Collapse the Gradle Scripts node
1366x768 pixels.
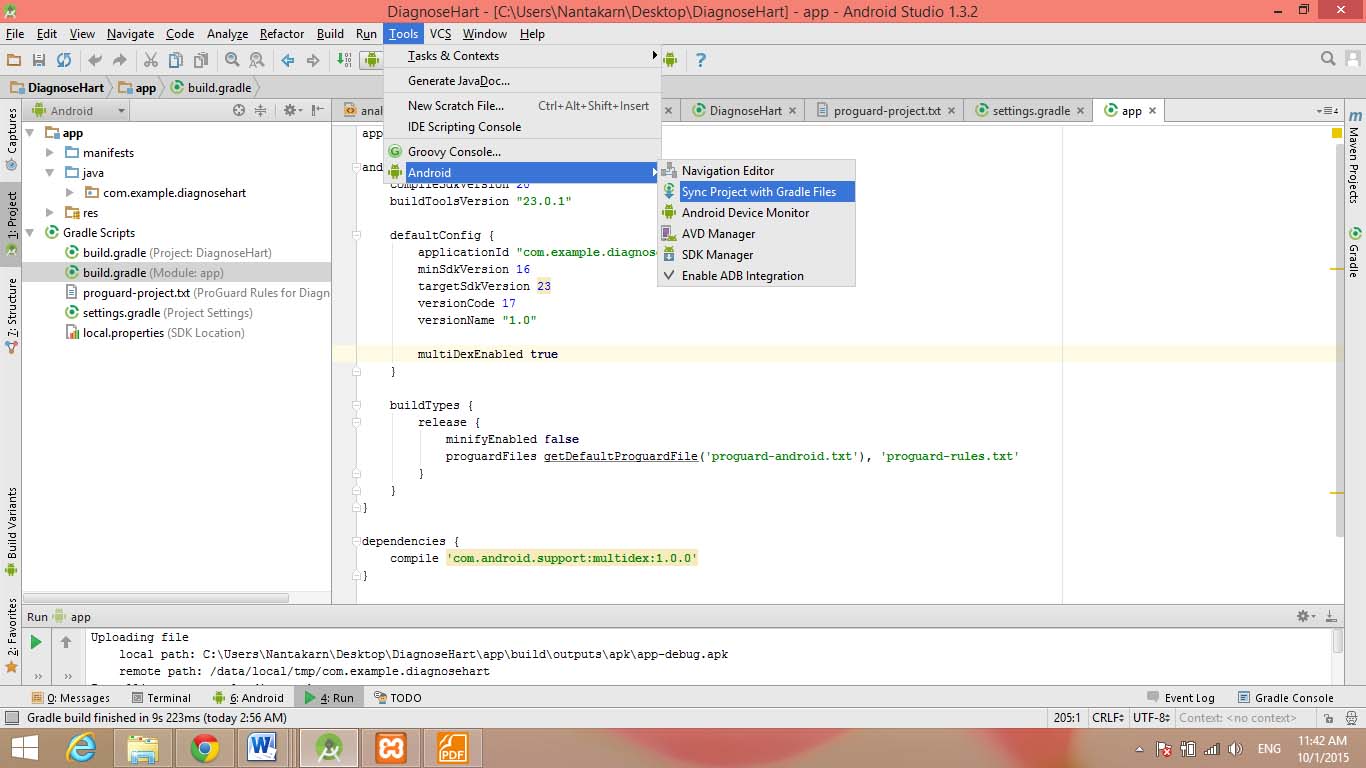pyautogui.click(x=30, y=233)
